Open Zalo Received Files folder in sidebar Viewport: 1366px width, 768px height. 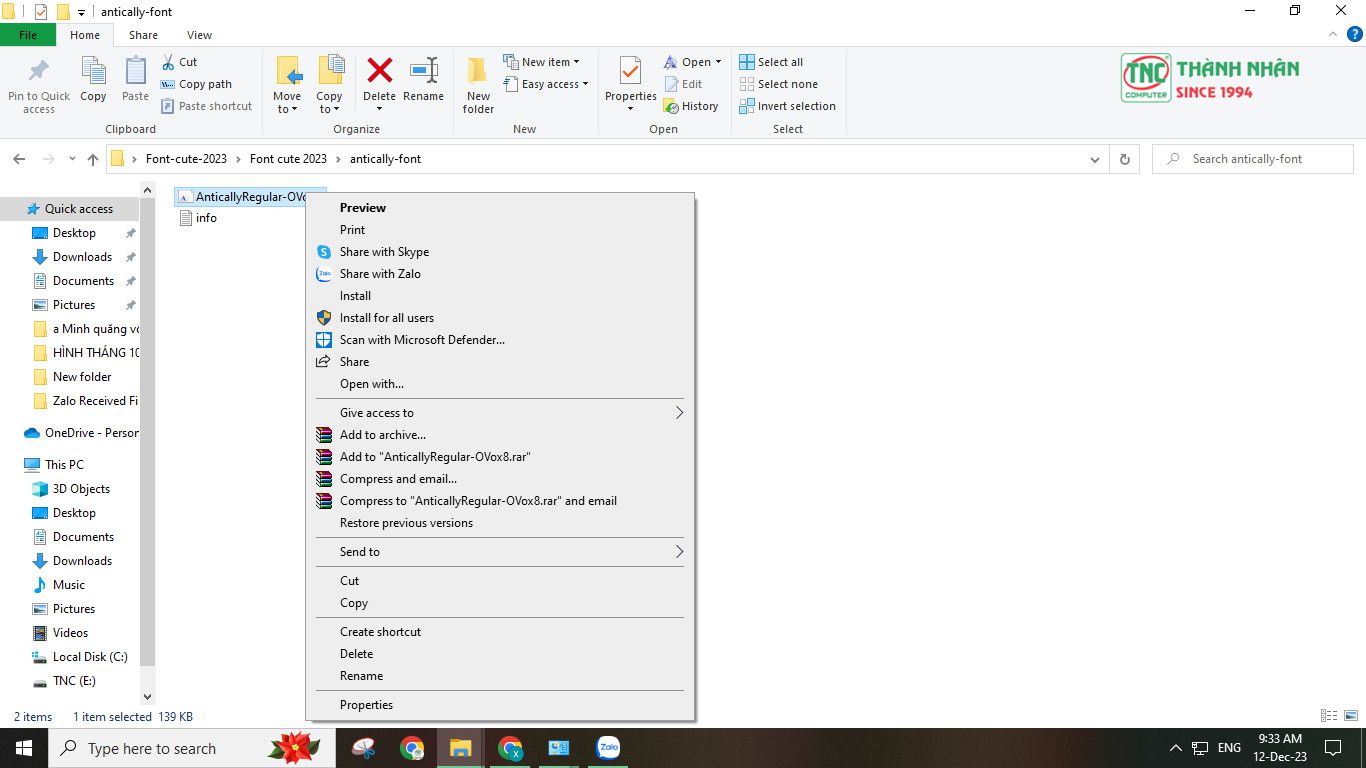(x=85, y=401)
